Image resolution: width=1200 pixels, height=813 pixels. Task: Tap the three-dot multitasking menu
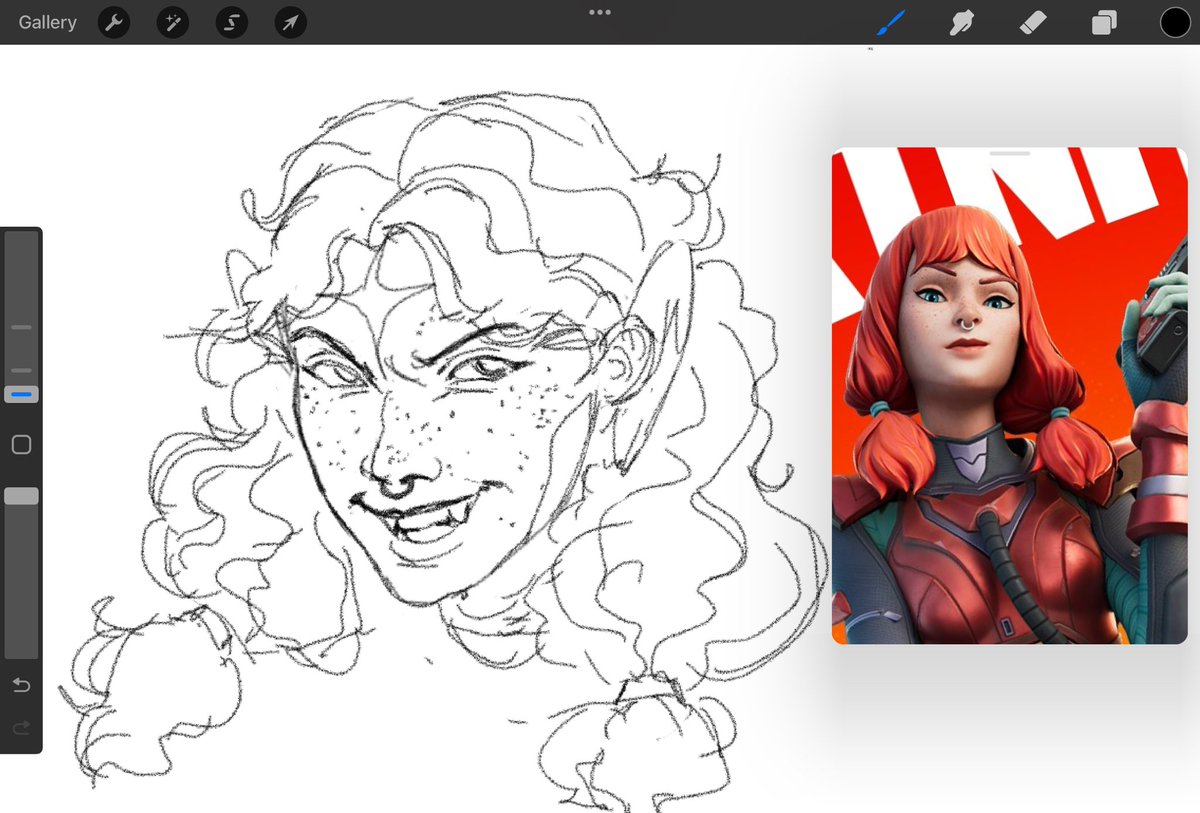coord(600,12)
